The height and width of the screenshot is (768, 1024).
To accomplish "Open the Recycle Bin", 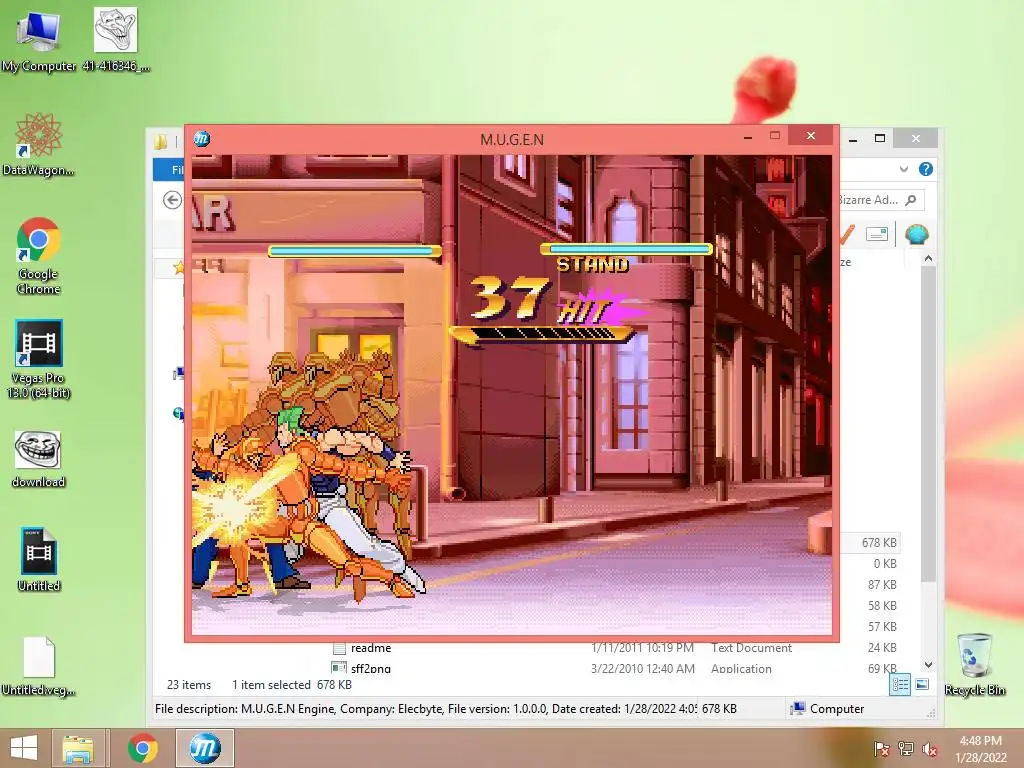I will pyautogui.click(x=974, y=664).
